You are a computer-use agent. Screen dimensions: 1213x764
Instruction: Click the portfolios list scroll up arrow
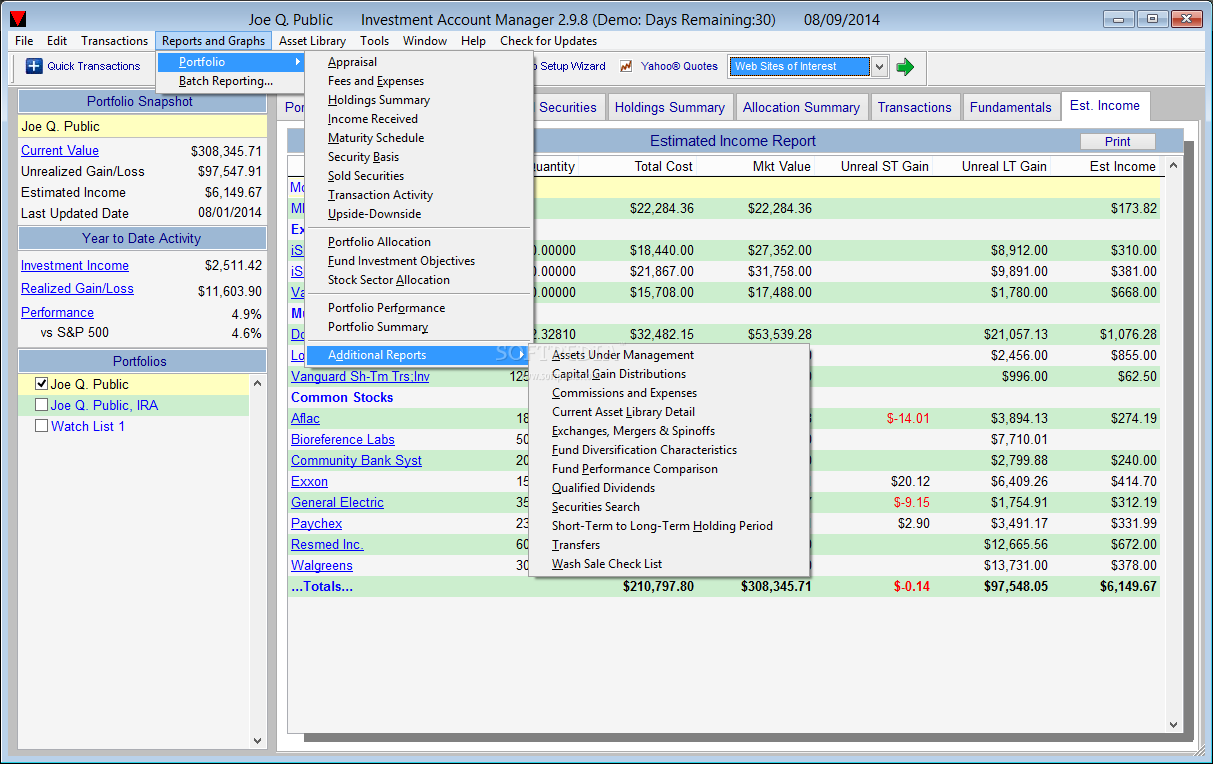(257, 383)
